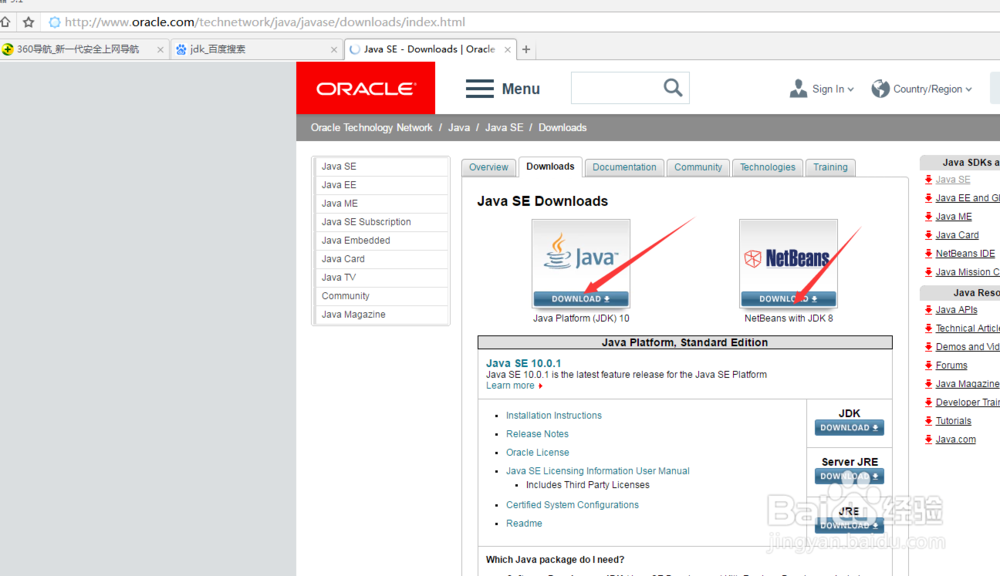Click the download arrow beside NetBeans IDE

click(x=929, y=253)
